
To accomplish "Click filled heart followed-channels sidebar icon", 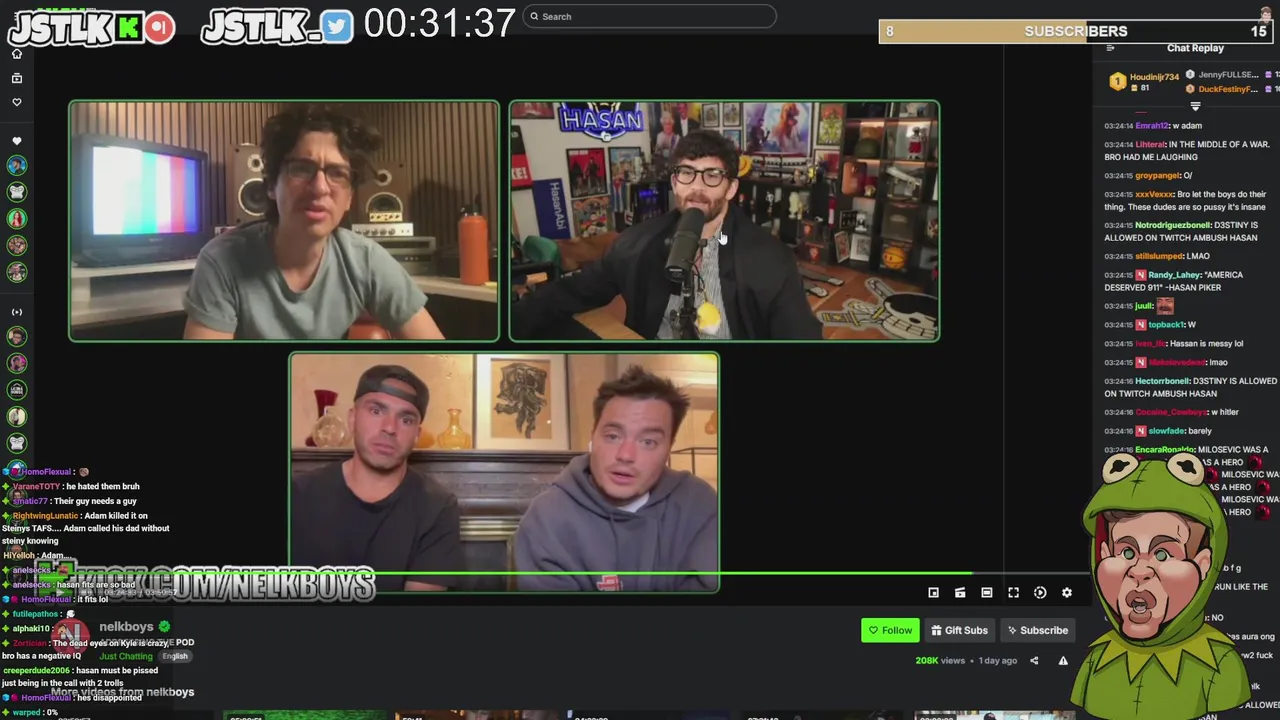I will click(17, 141).
